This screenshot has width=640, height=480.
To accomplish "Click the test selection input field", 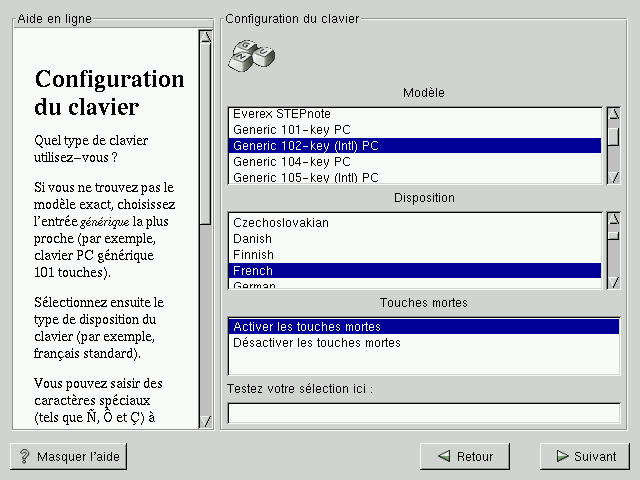I will tap(423, 413).
